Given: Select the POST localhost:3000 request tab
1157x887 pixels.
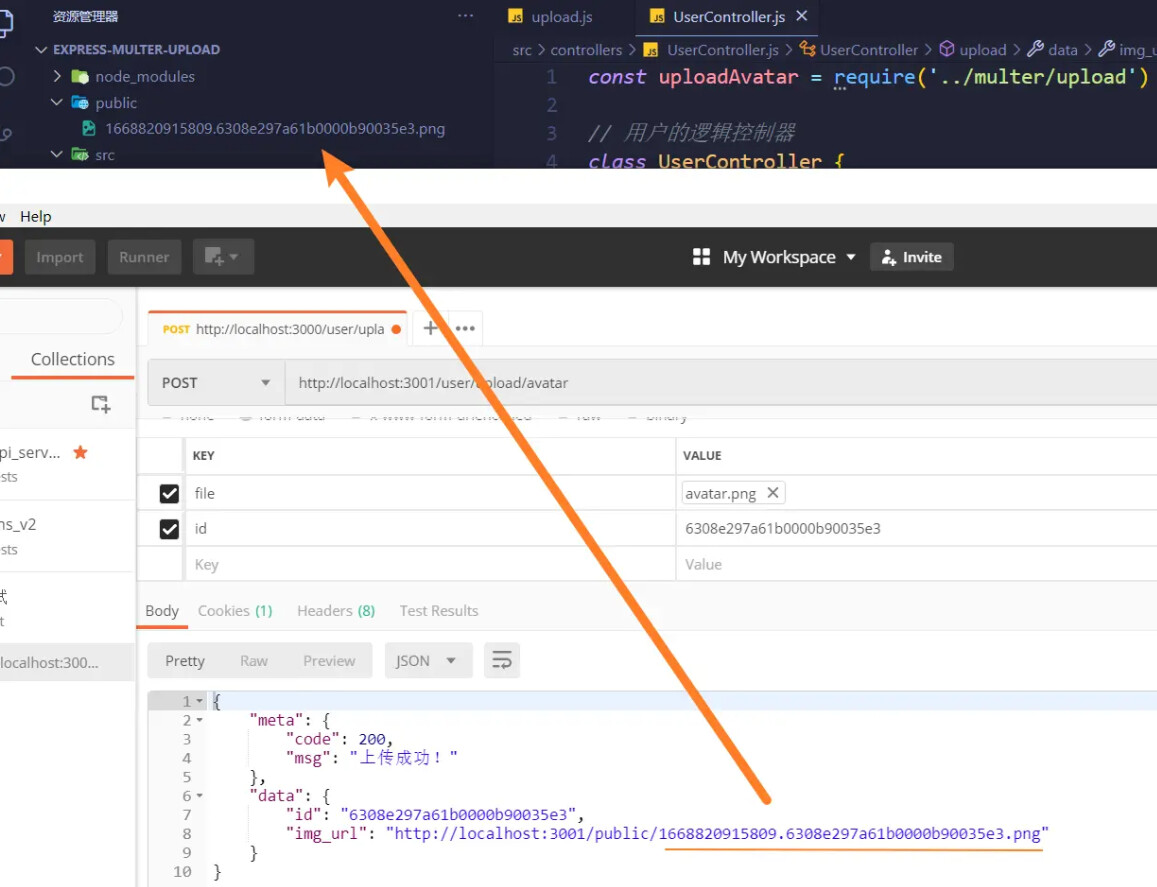Looking at the screenshot, I should (277, 329).
